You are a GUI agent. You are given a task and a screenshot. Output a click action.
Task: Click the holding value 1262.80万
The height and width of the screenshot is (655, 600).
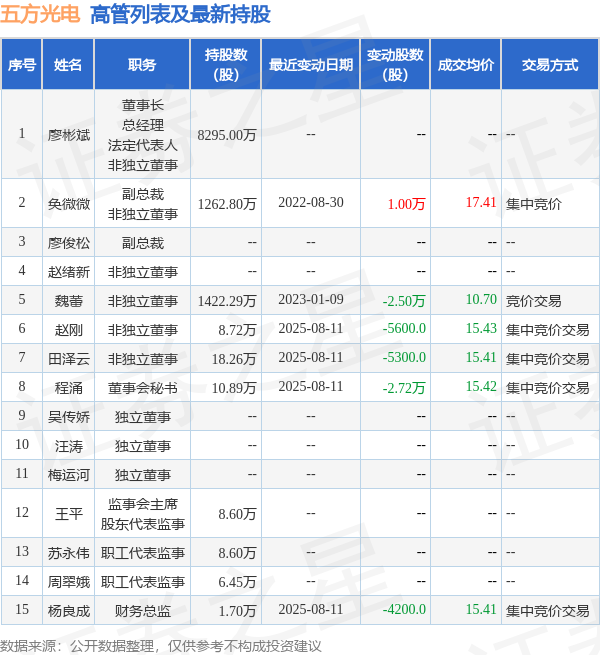226,204
